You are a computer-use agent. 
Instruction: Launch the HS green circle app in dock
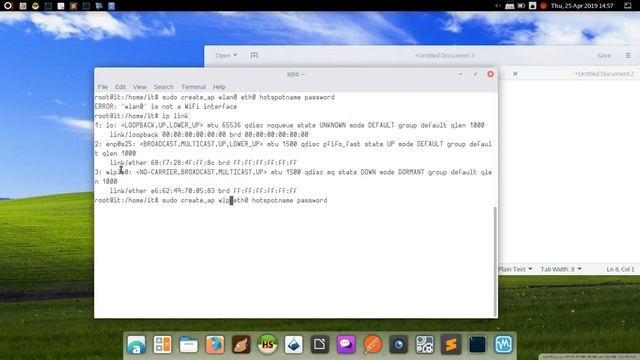[267, 344]
